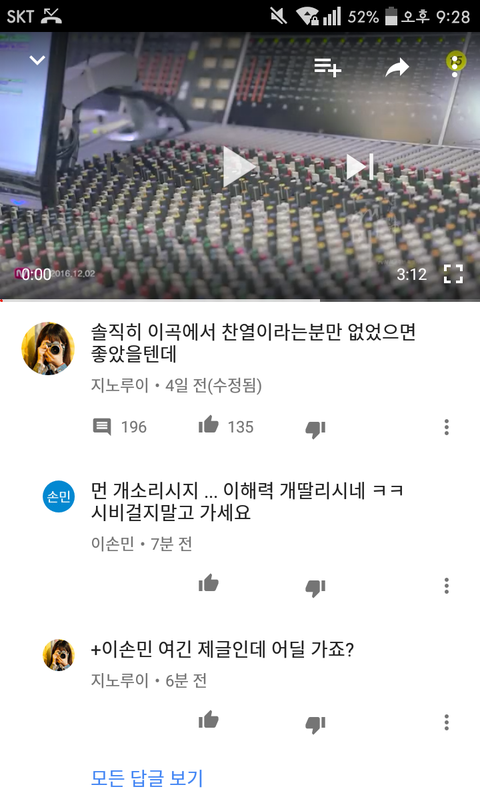Enter fullscreen mode
480x799 pixels.
453,274
